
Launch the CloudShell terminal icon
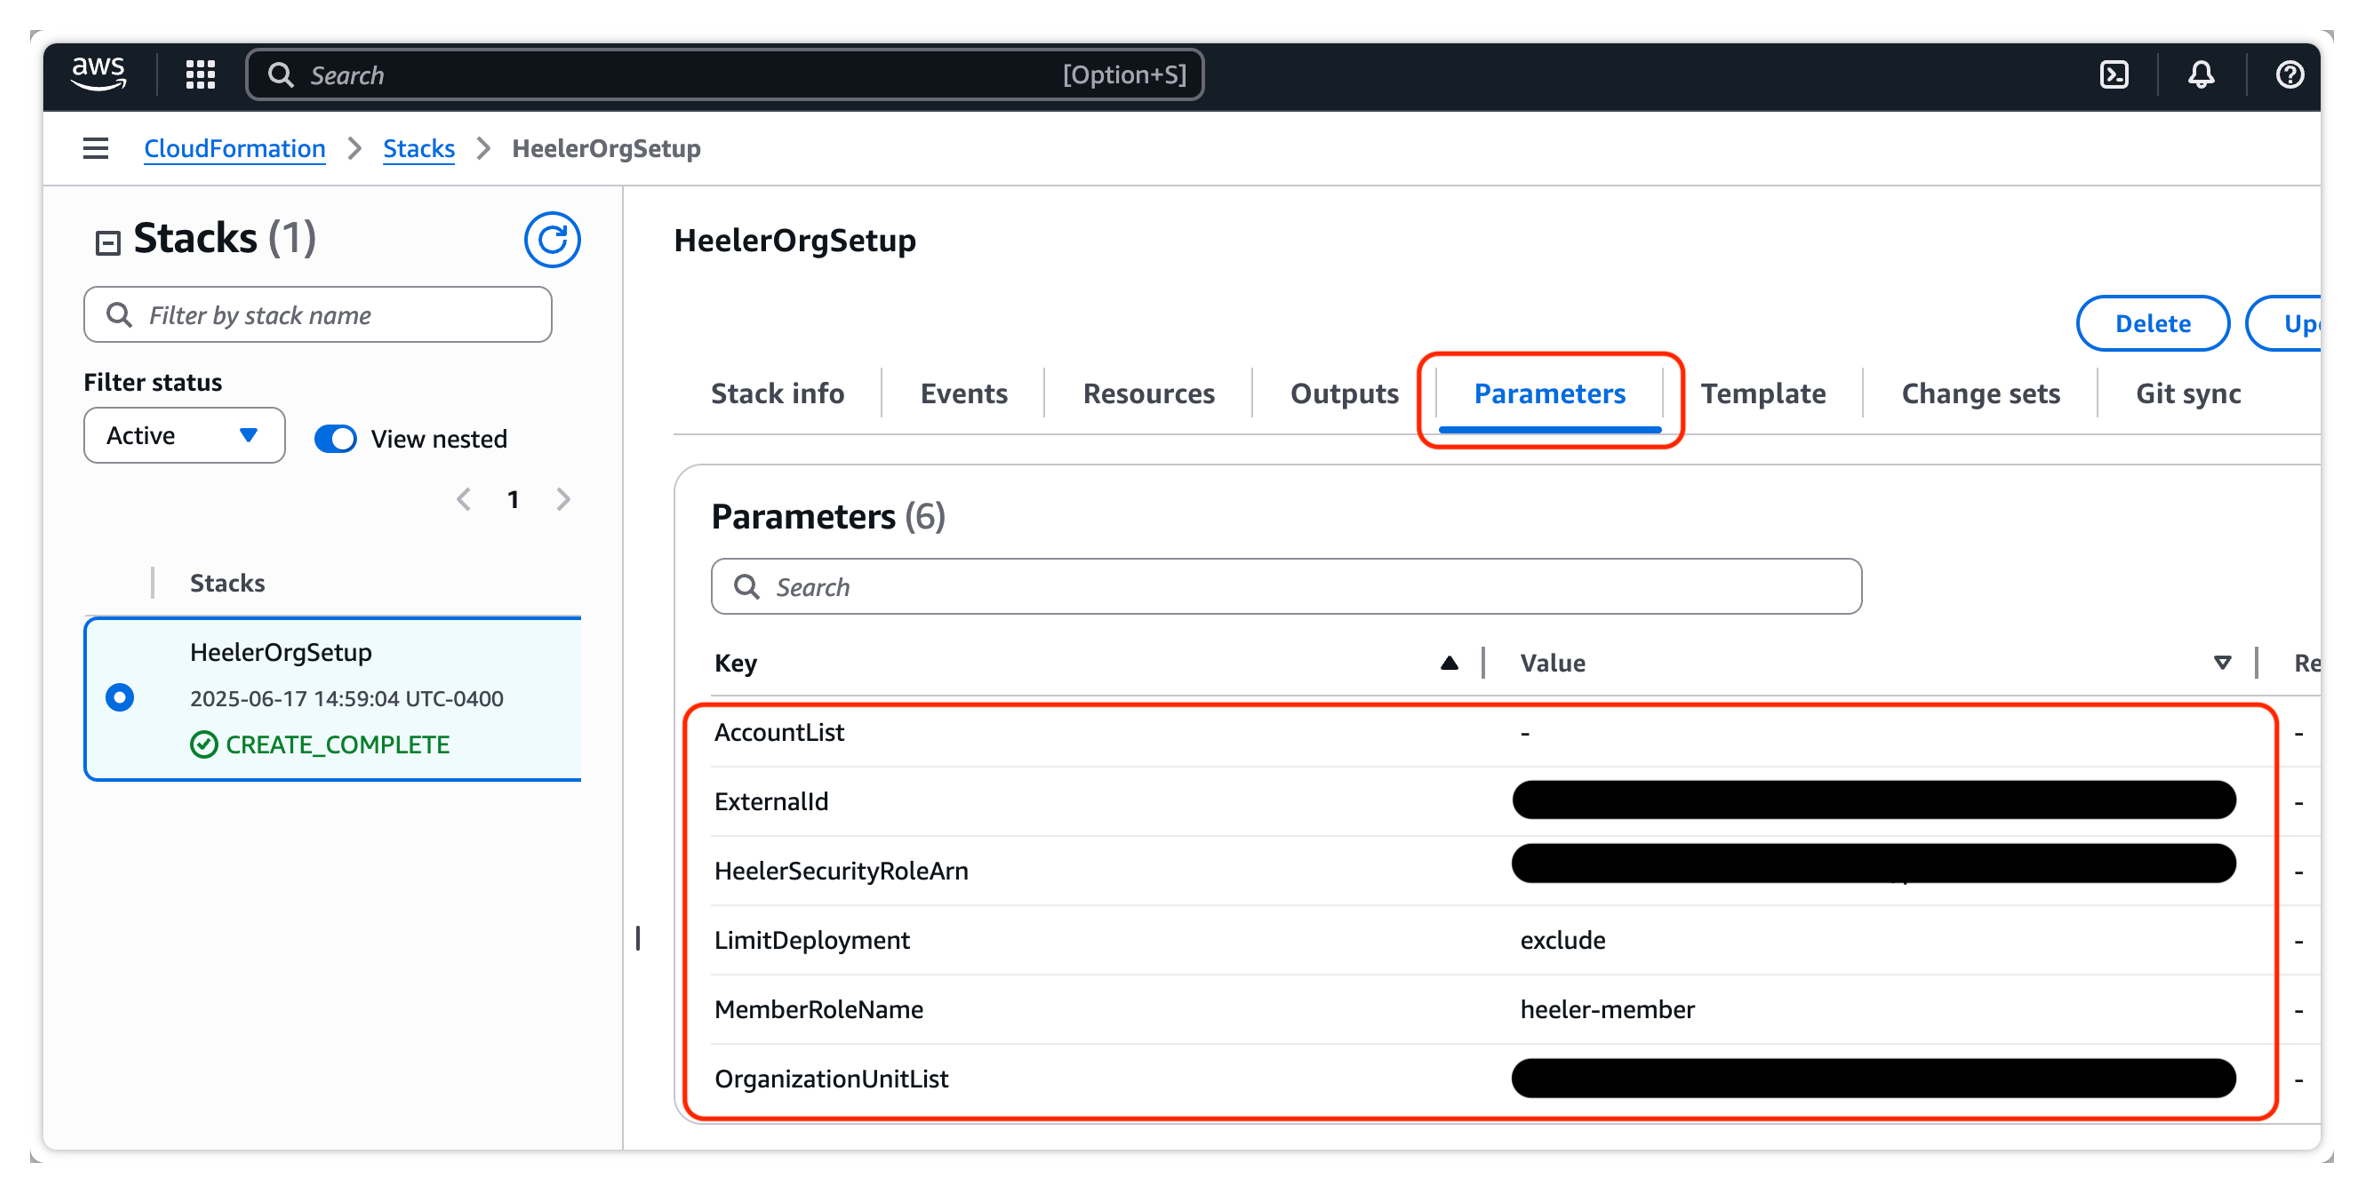(x=2114, y=75)
